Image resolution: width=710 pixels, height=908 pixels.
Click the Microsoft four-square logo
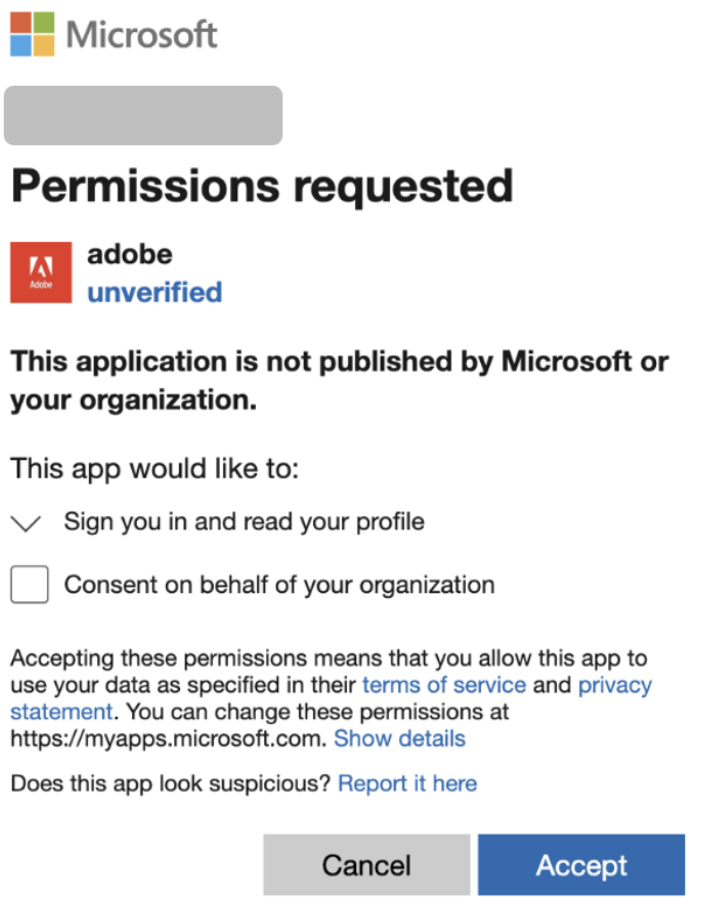click(30, 35)
